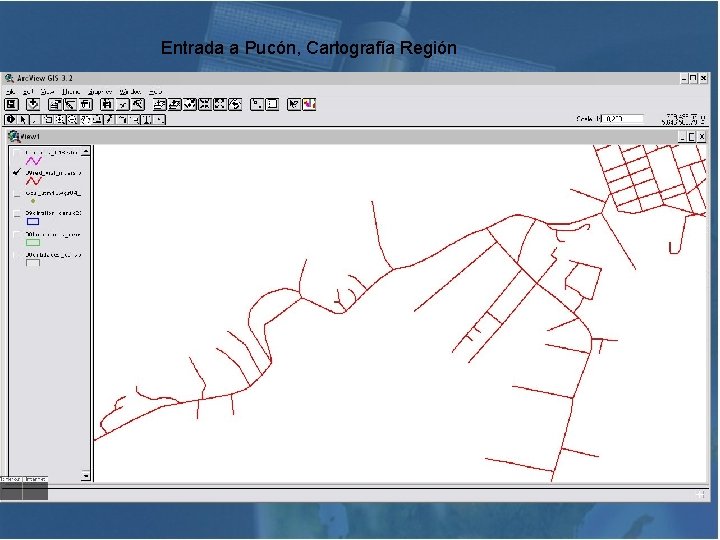The image size is (720, 540).
Task: Uncheck the visible red line theme checkbox
Action: pyautogui.click(x=17, y=172)
